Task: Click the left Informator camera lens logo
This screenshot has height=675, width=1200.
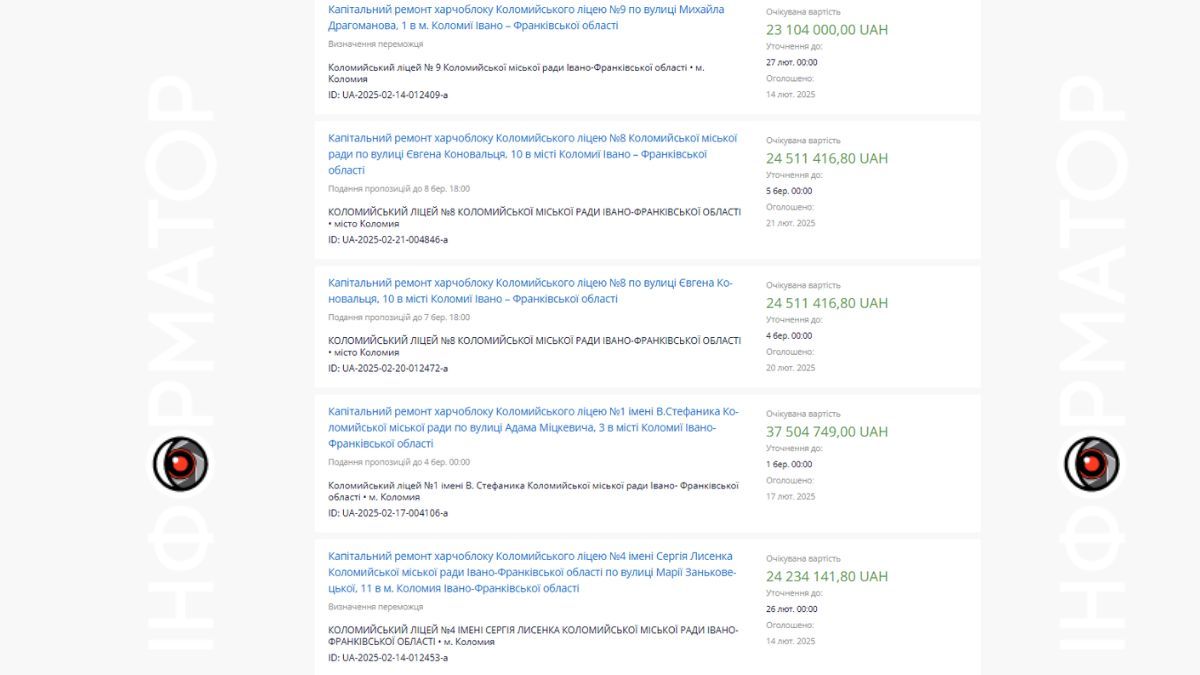Action: (x=180, y=464)
